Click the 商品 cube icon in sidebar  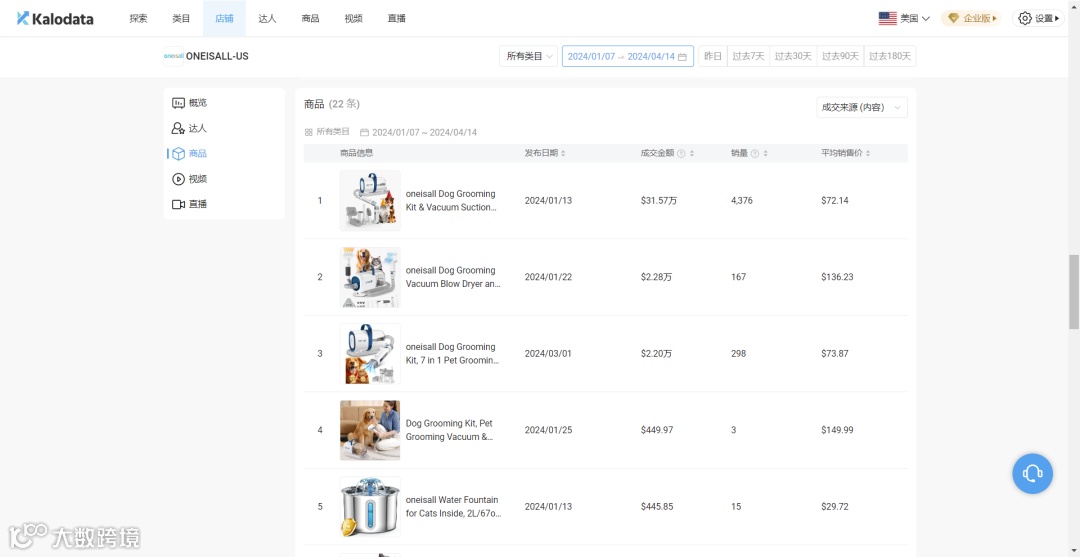pos(178,154)
